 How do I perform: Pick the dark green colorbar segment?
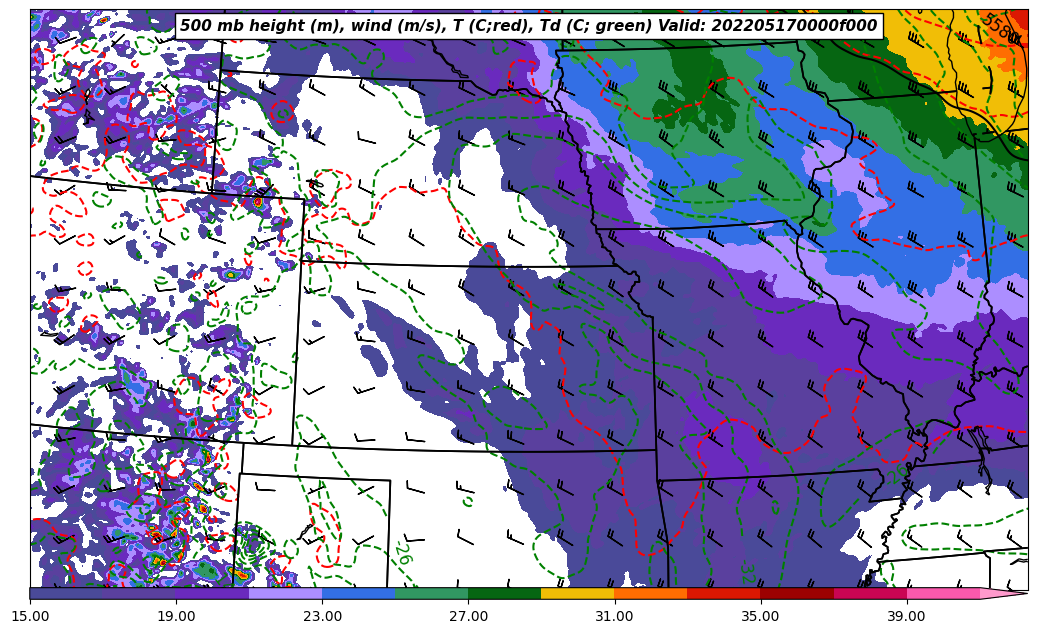coord(504,593)
